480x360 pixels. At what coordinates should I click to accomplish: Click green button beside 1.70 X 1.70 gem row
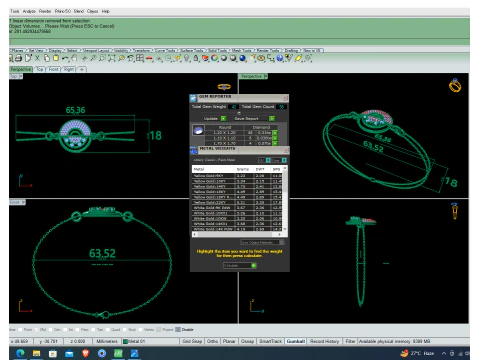pos(275,143)
